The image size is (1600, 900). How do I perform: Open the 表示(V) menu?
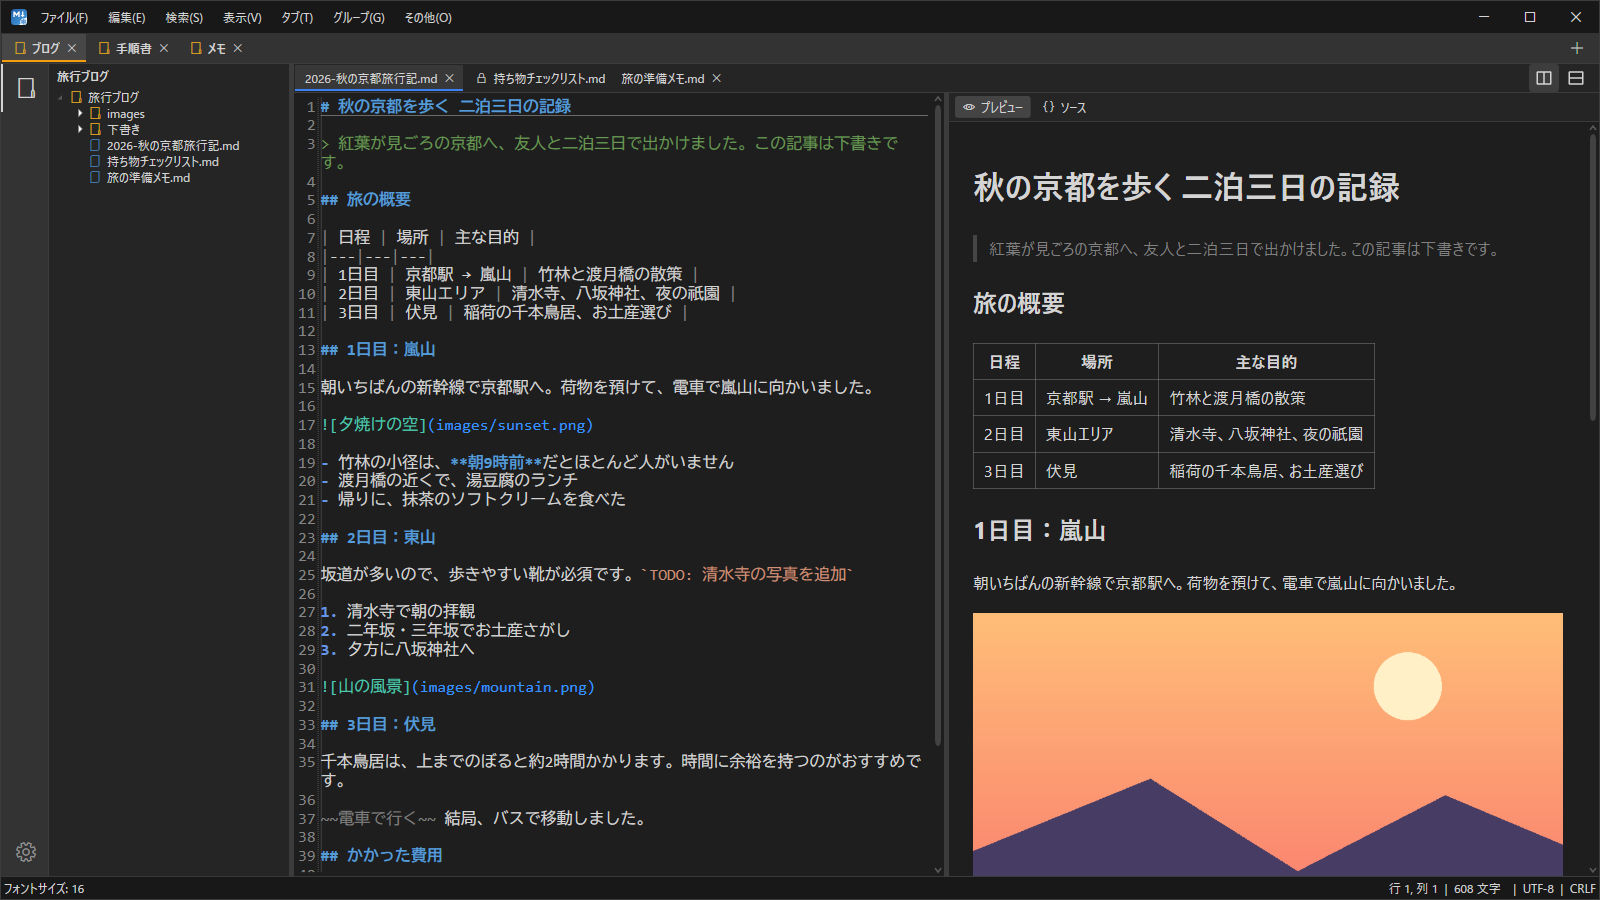(242, 17)
